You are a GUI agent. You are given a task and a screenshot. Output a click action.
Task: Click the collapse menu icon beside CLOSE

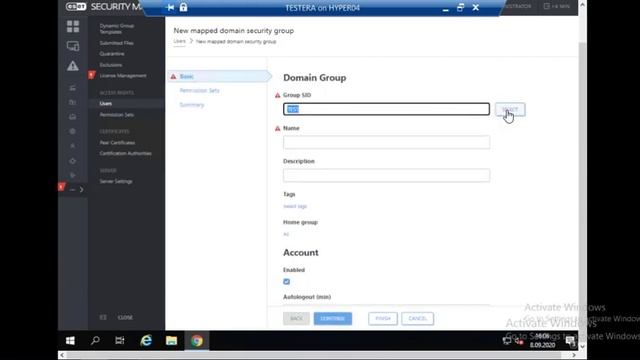click(x=103, y=317)
